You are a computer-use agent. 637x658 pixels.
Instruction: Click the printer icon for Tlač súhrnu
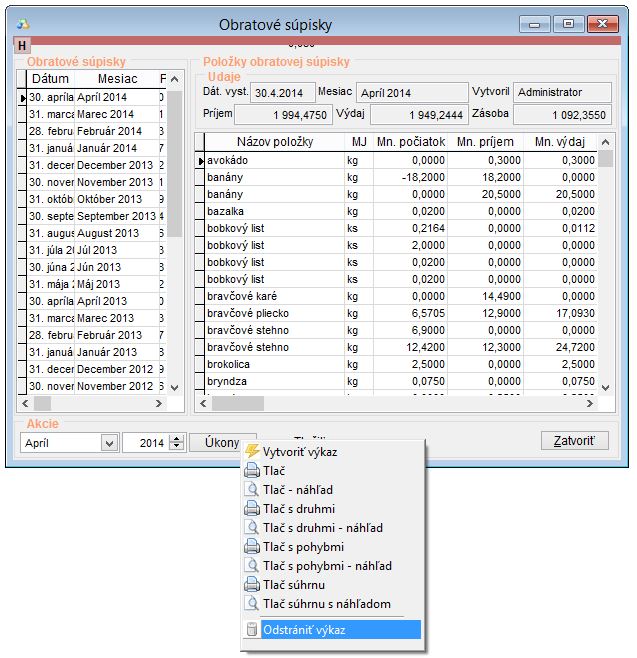[252, 585]
